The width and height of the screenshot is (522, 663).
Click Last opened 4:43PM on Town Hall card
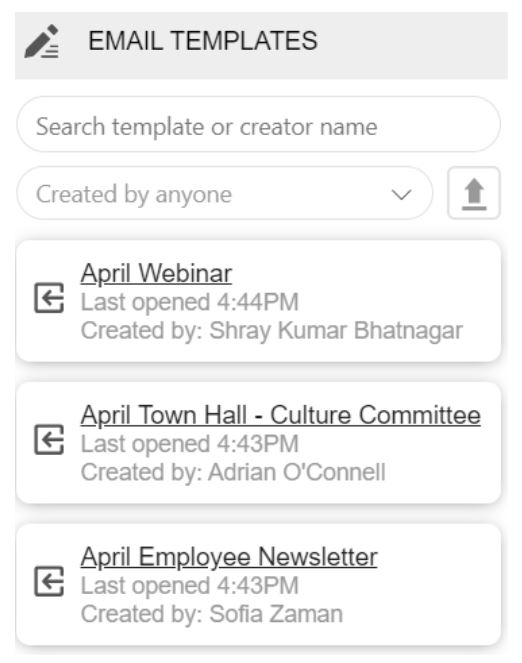[190, 444]
